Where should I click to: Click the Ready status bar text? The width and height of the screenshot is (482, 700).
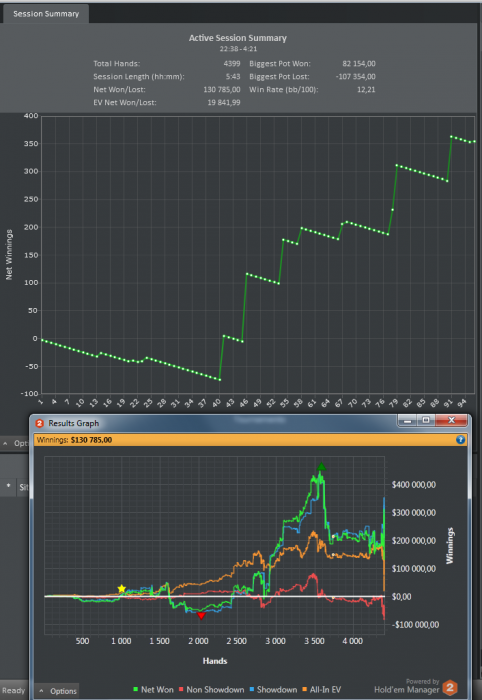point(13,691)
